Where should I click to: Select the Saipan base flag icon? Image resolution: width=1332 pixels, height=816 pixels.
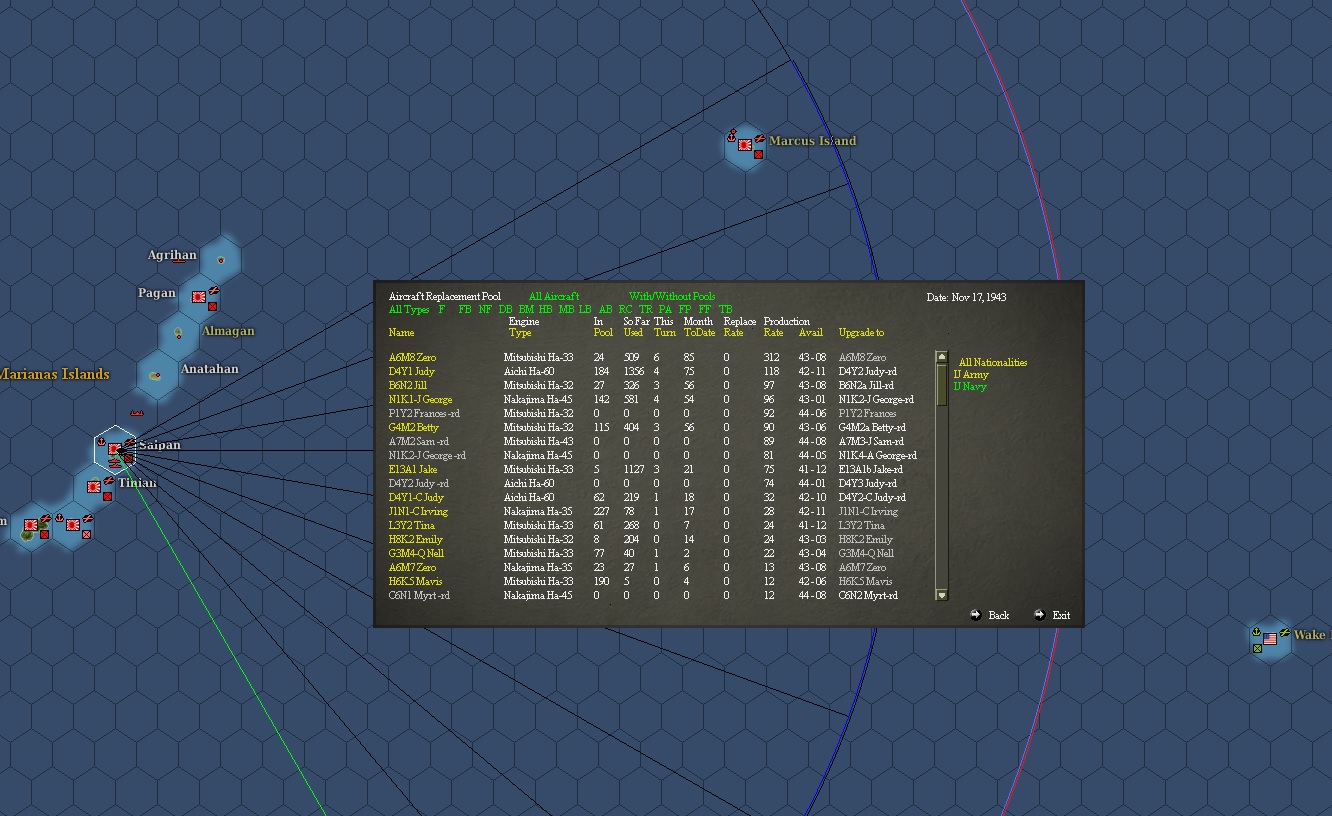pos(115,449)
